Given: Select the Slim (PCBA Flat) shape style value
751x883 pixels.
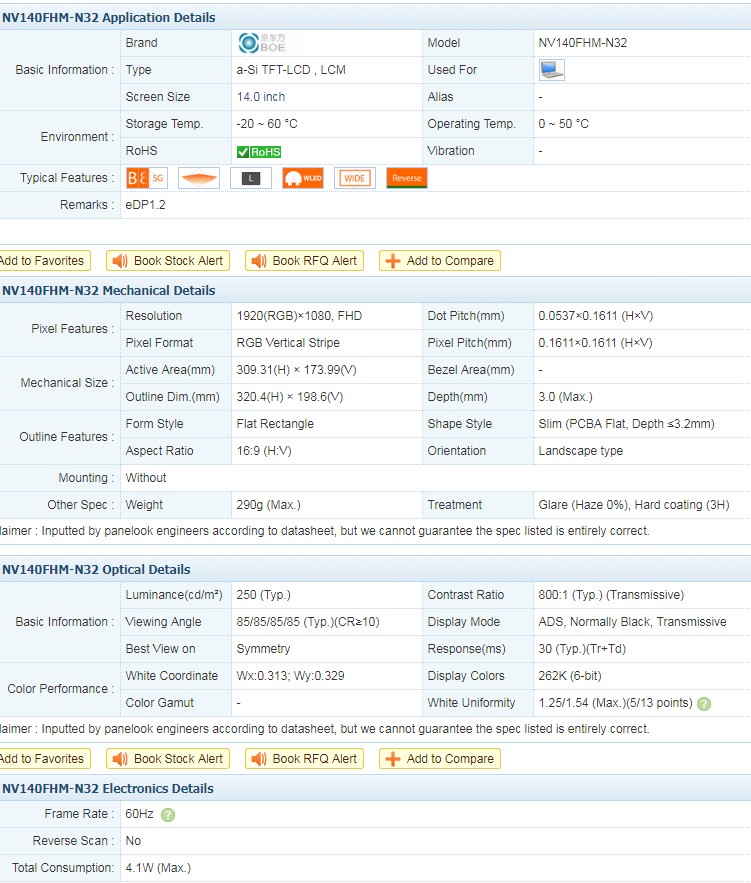Looking at the screenshot, I should [x=627, y=424].
